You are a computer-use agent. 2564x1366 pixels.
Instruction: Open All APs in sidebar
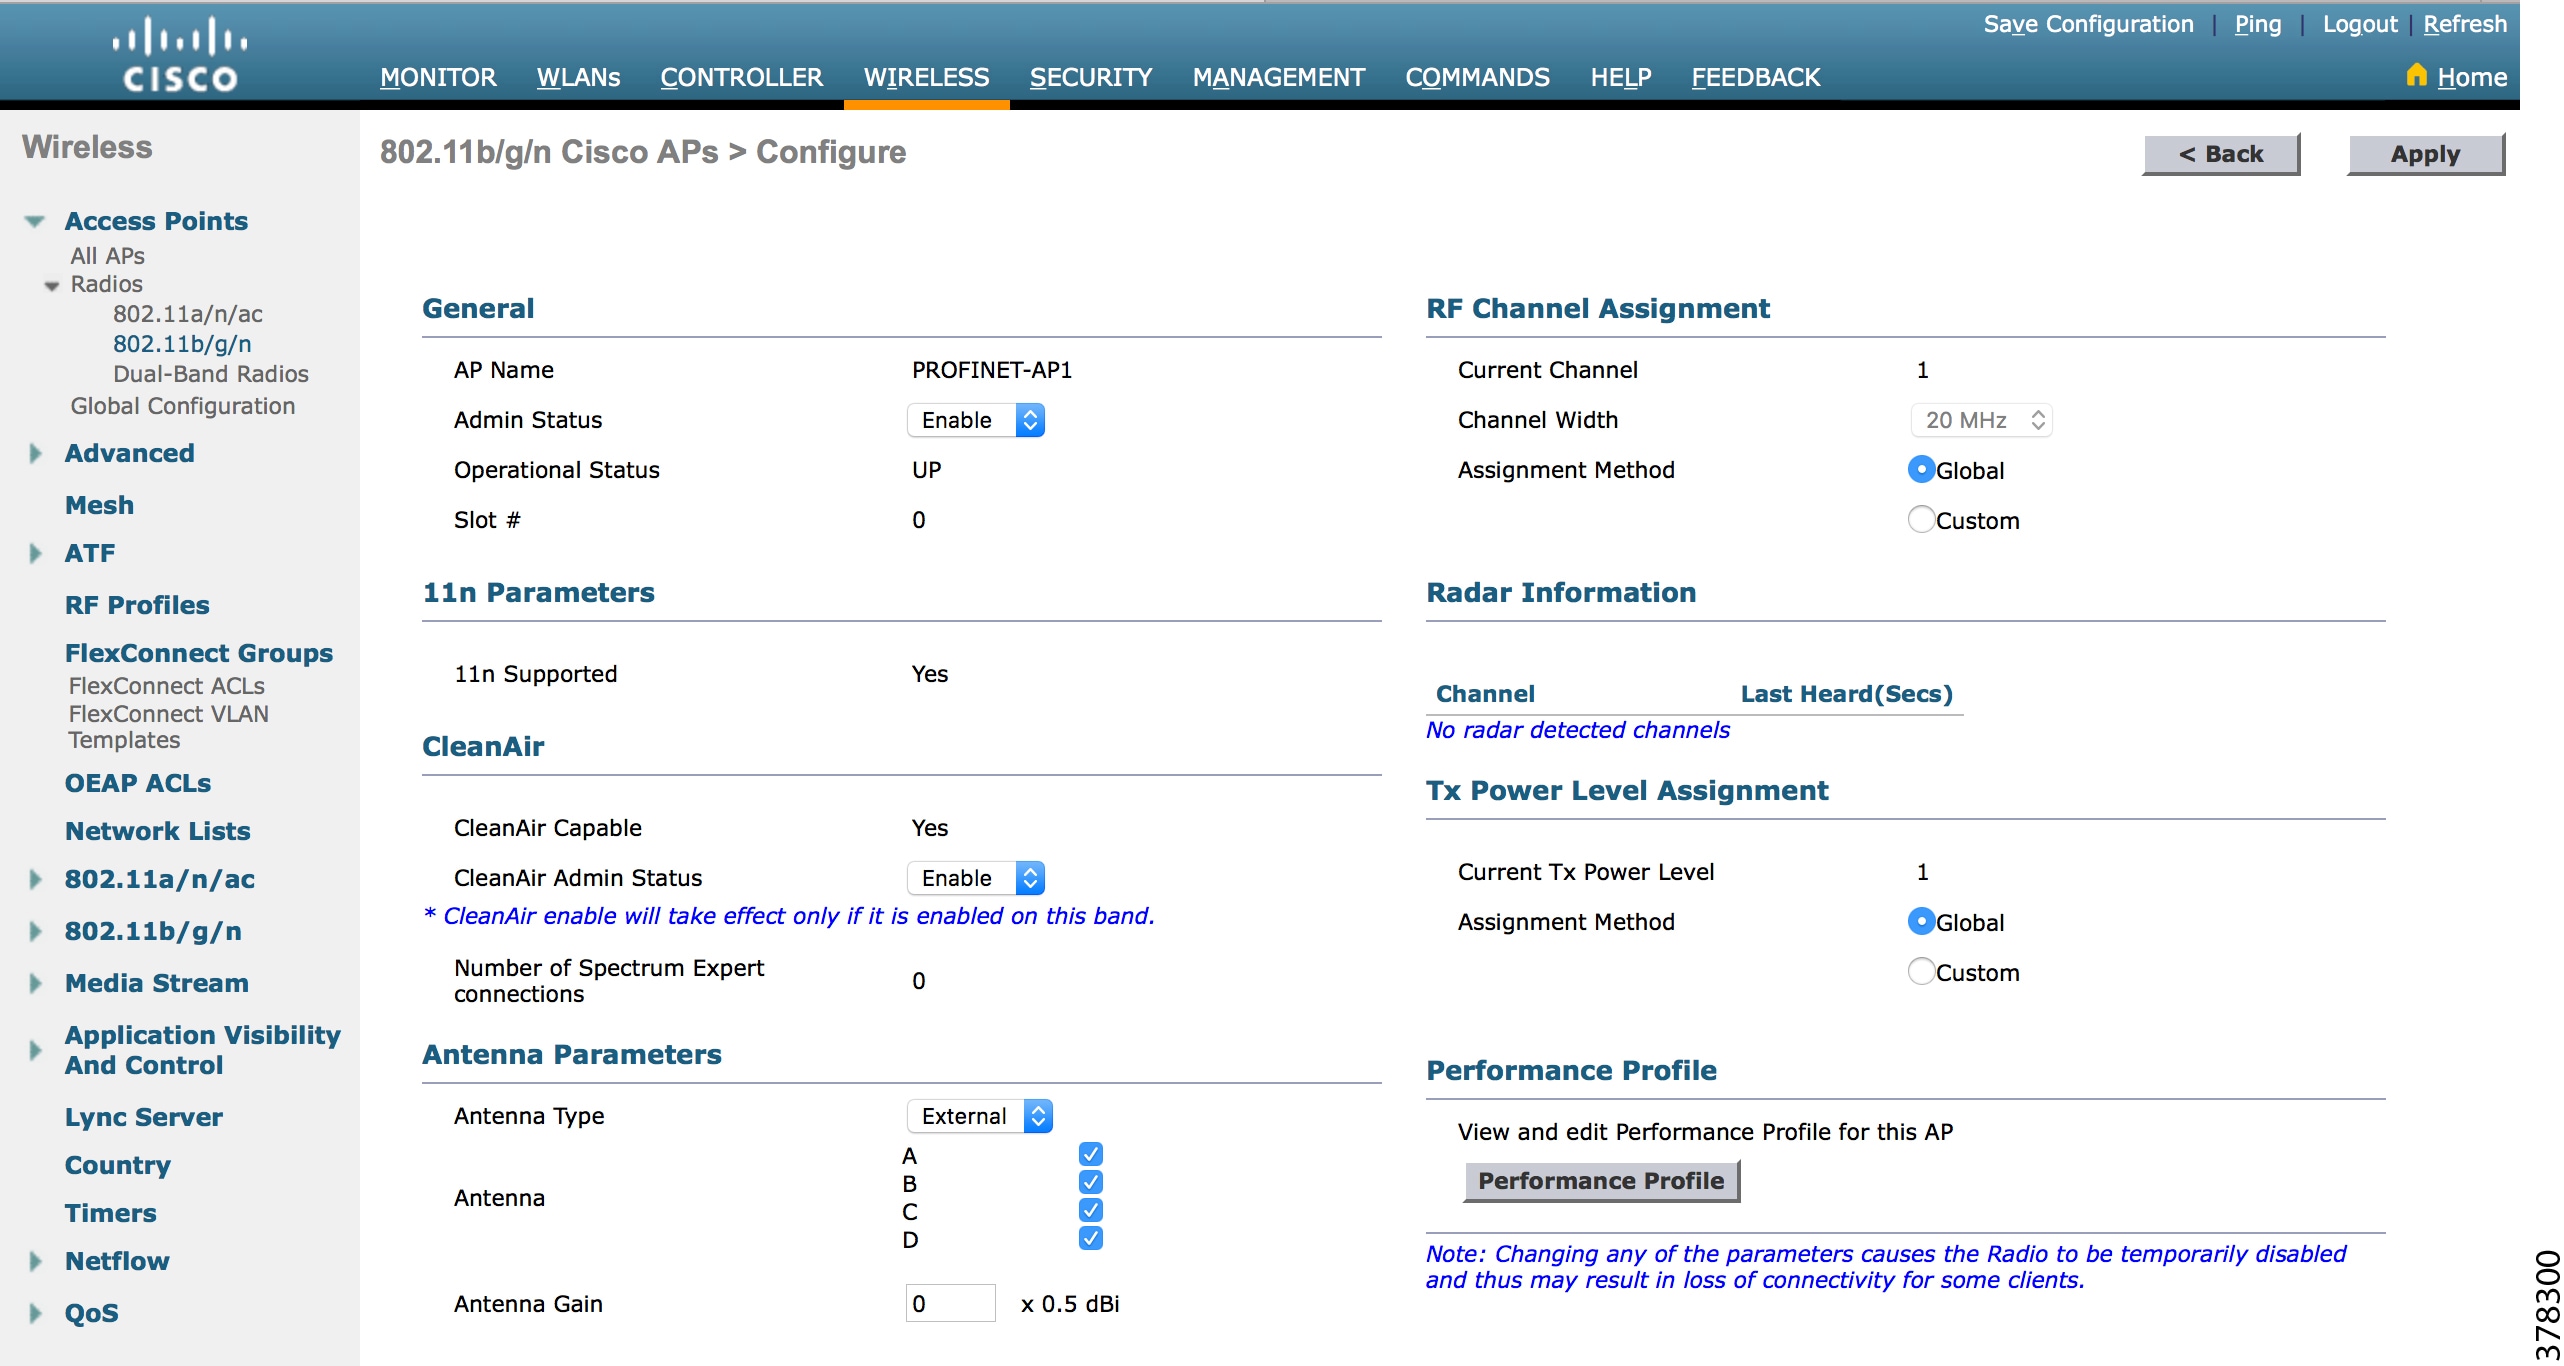click(107, 256)
